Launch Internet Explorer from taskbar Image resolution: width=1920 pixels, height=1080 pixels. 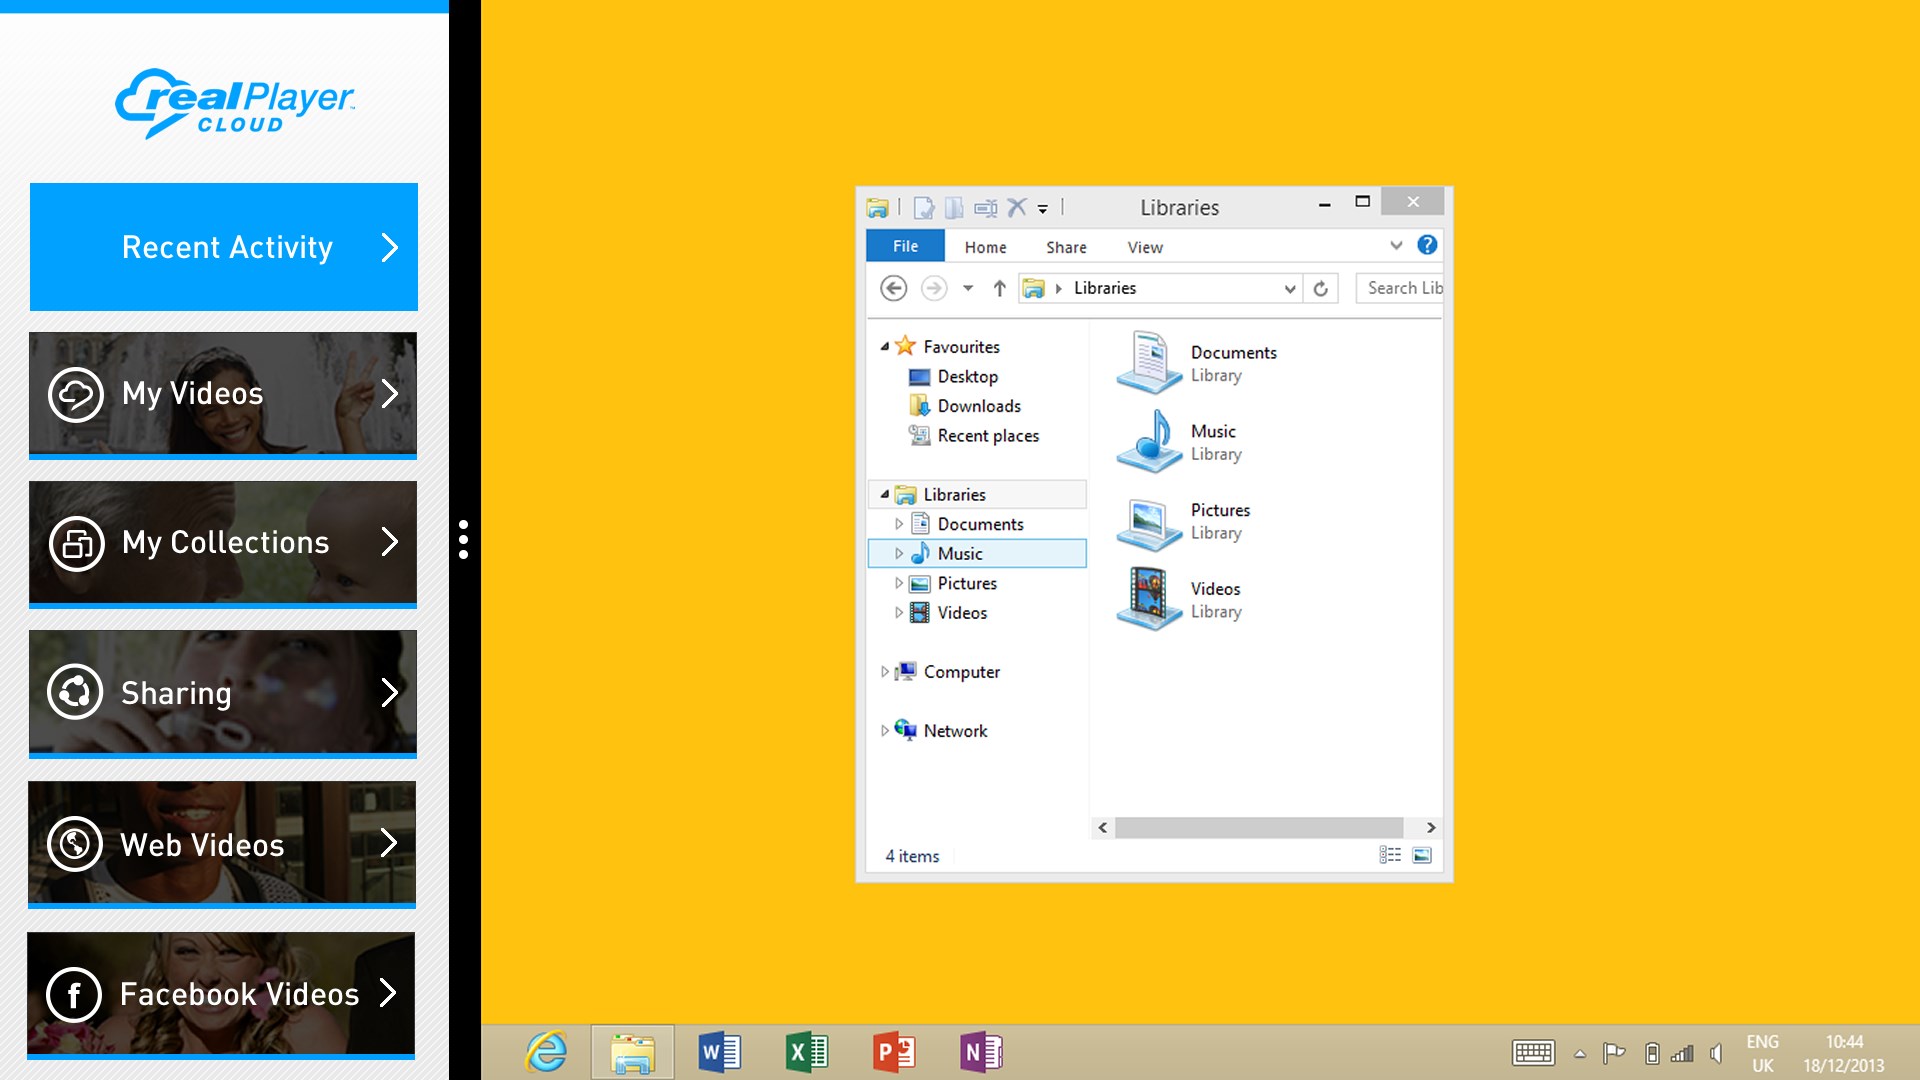(x=547, y=1052)
